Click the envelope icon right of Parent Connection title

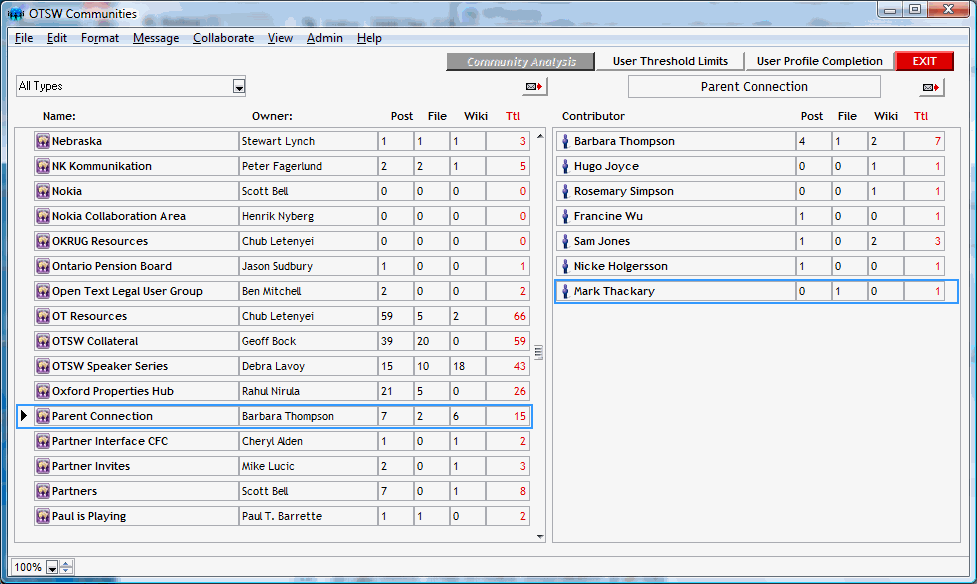(x=930, y=88)
